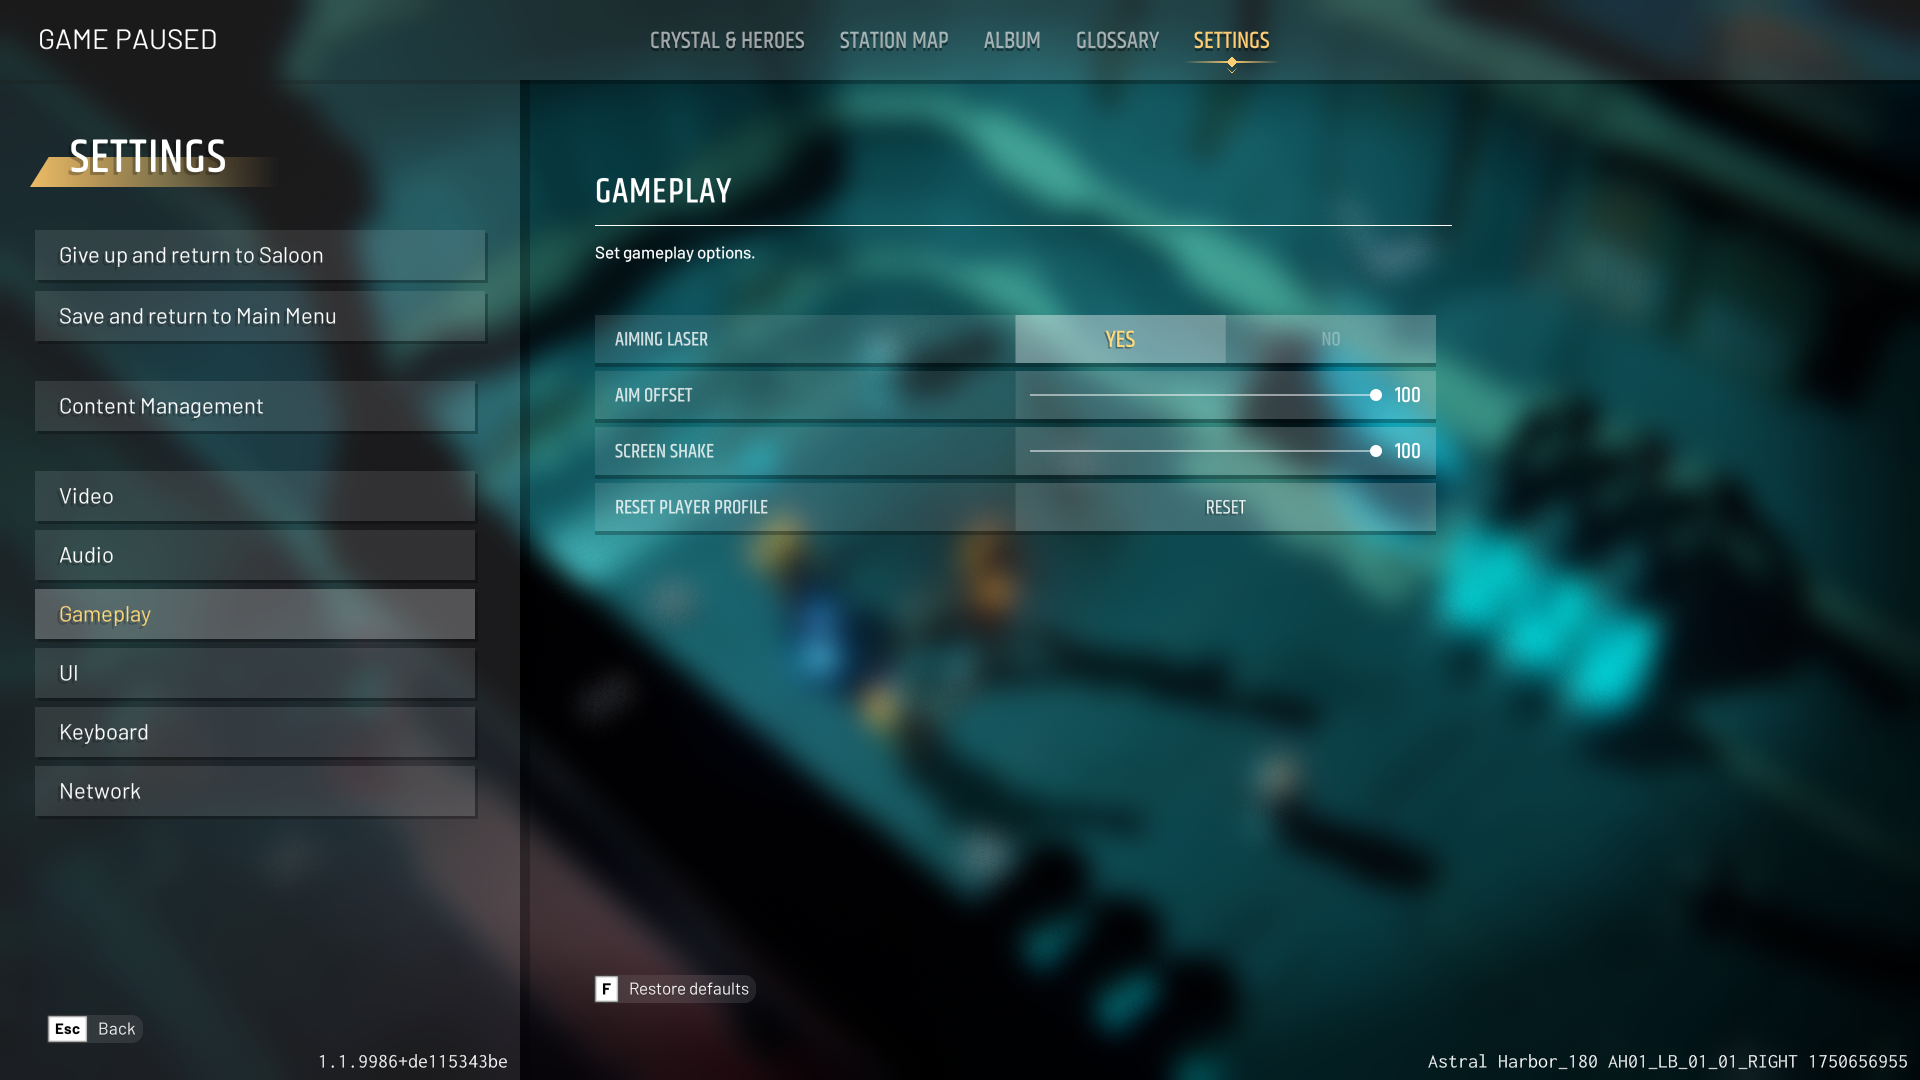Give up and return to Saloon
The width and height of the screenshot is (1920, 1080).
[260, 253]
